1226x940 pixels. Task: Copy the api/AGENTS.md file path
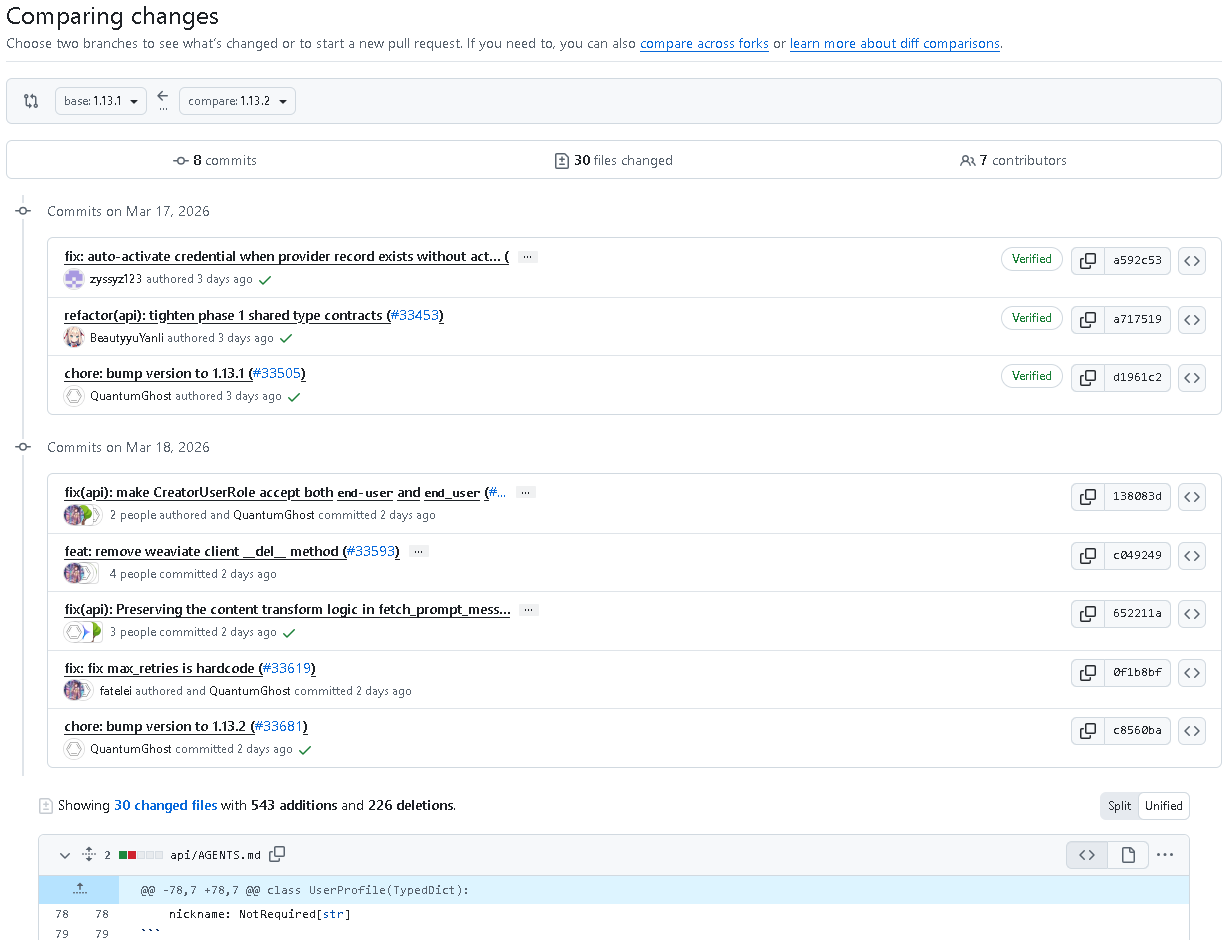click(278, 854)
